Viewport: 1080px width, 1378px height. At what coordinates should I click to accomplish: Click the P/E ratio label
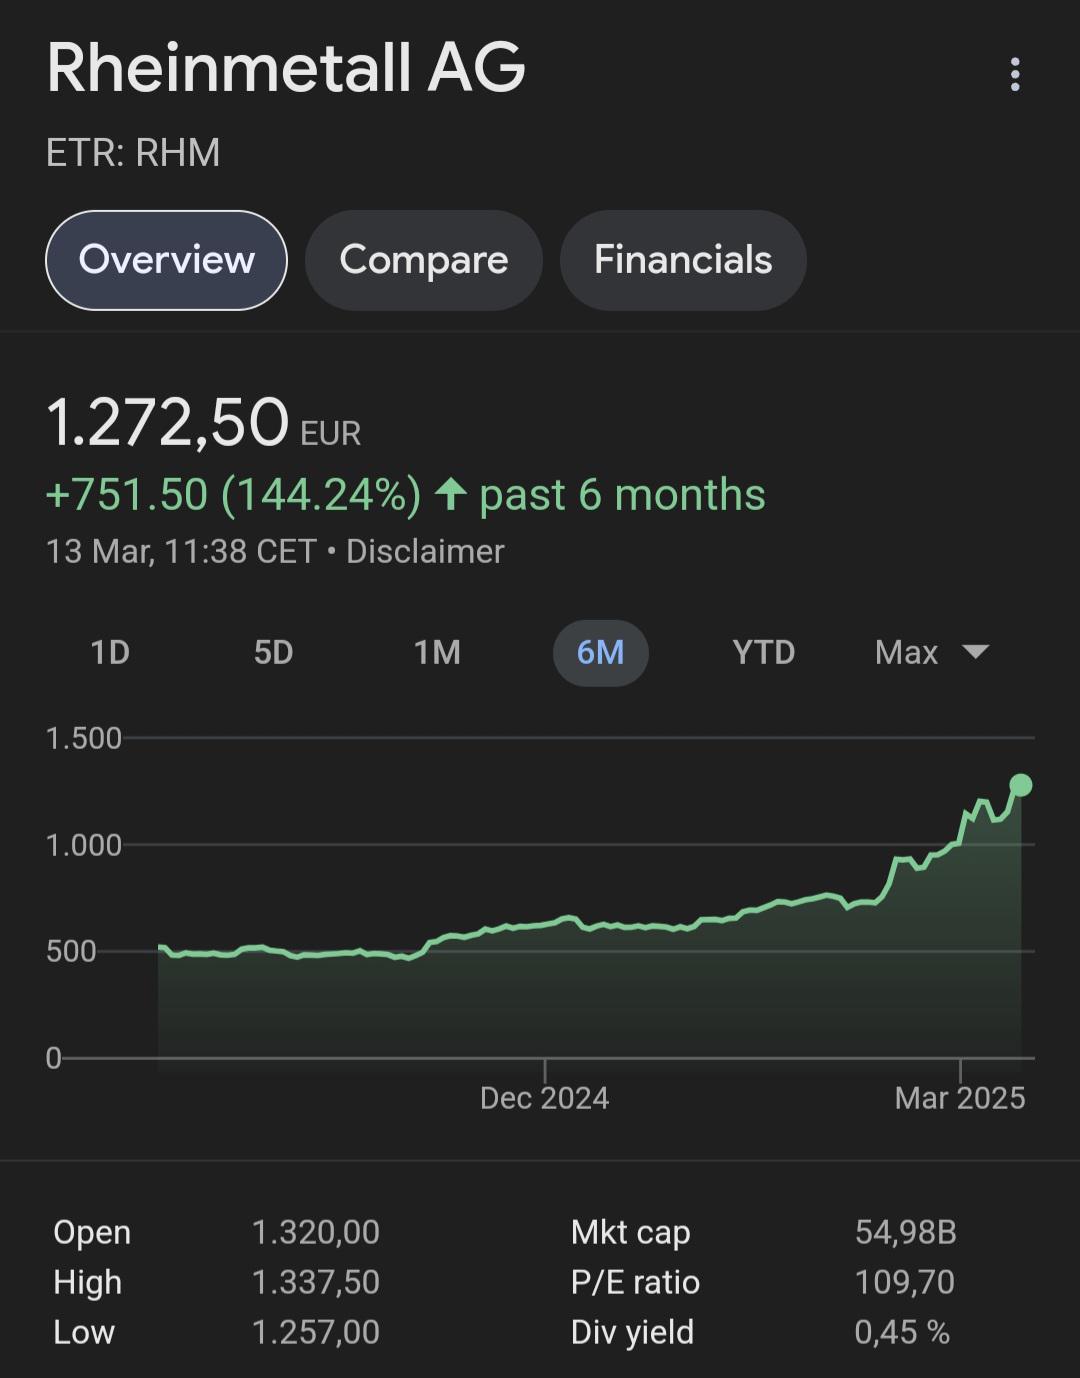pos(635,1282)
